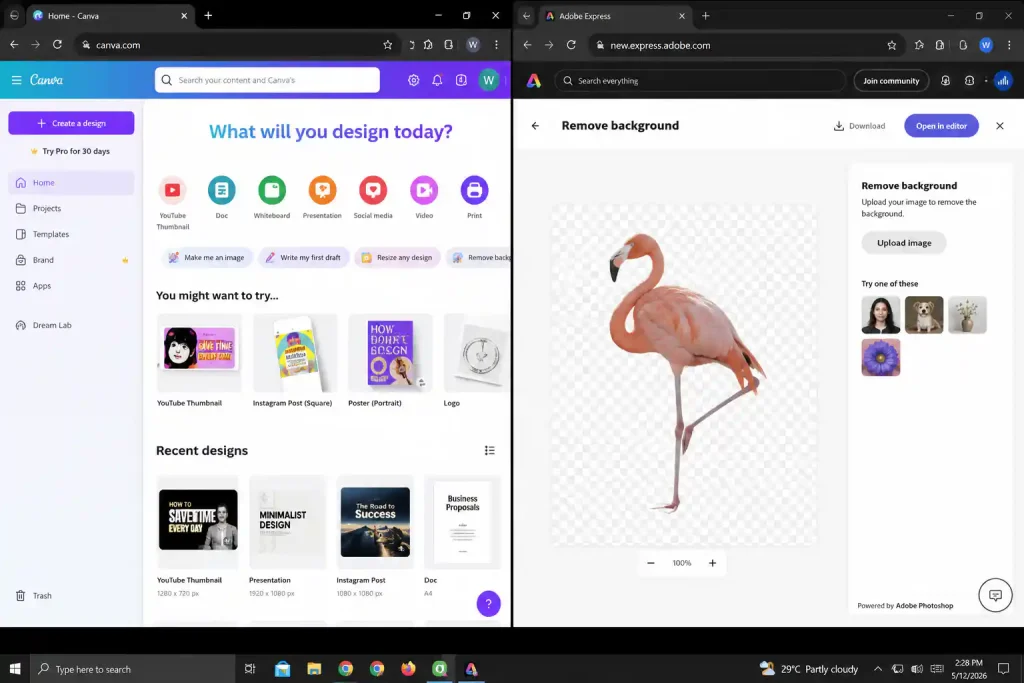The image size is (1024, 683).
Task: Switch to the Home - Canva browser tab
Action: point(108,16)
